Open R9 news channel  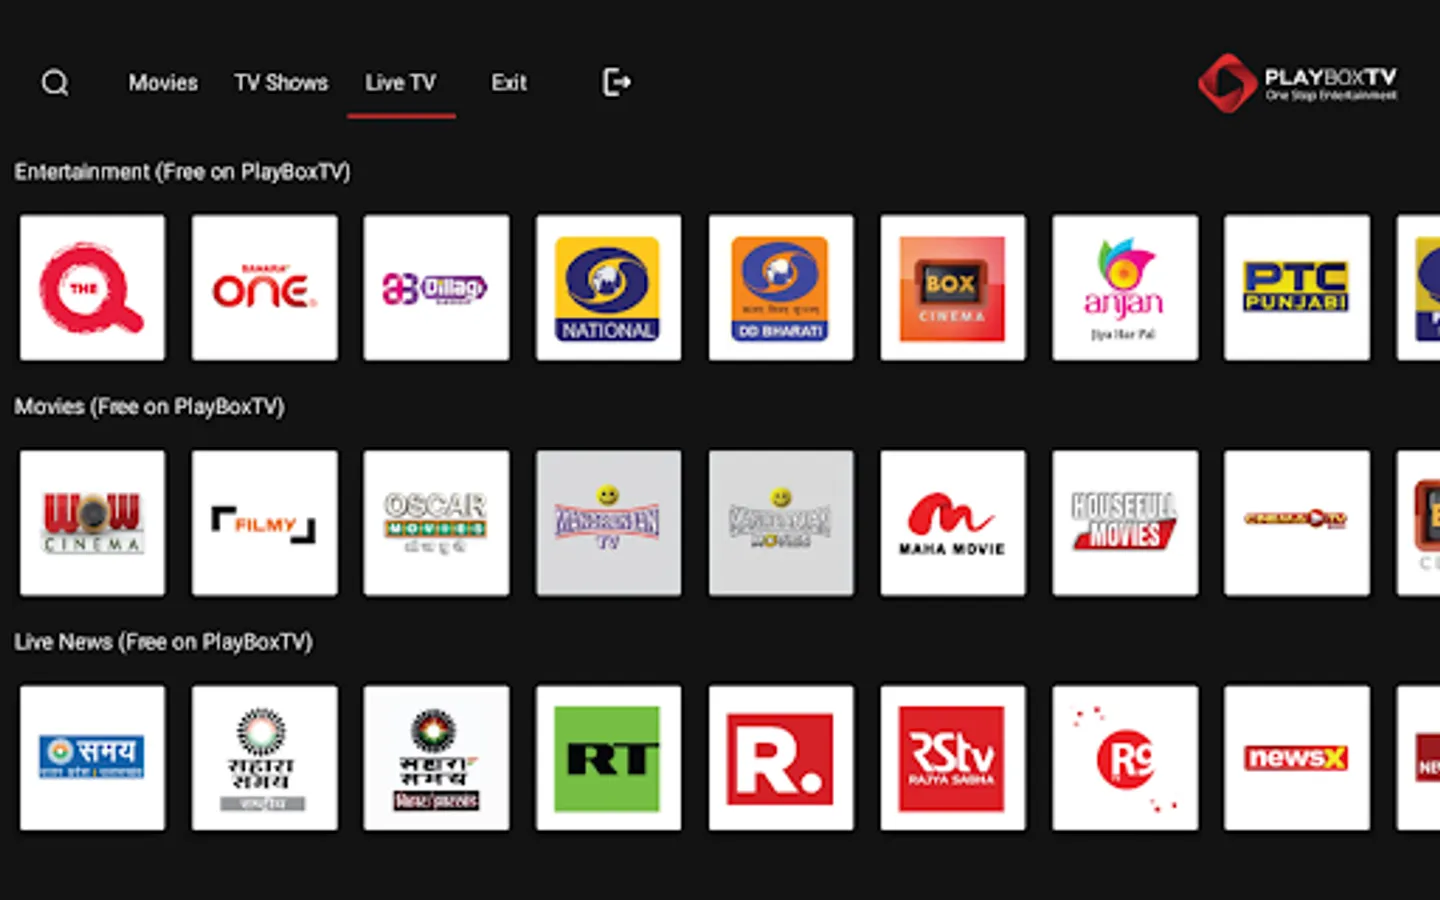(x=1125, y=758)
